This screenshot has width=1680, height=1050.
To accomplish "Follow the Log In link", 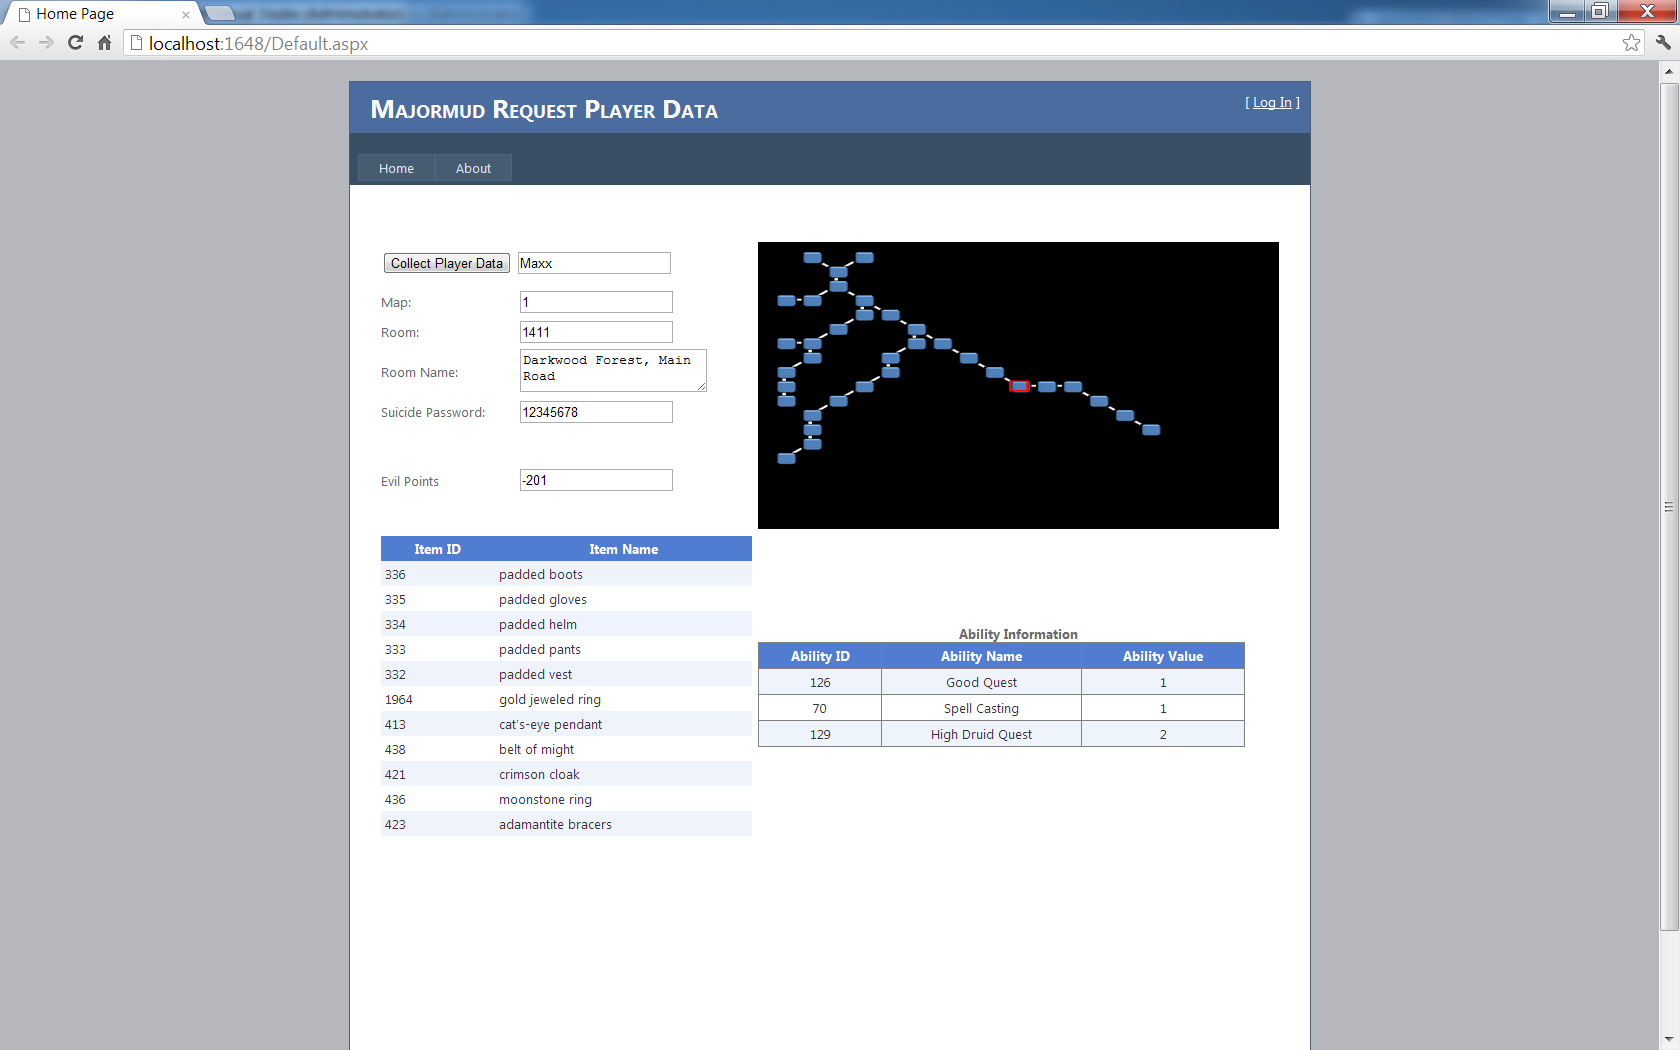I will coord(1272,102).
